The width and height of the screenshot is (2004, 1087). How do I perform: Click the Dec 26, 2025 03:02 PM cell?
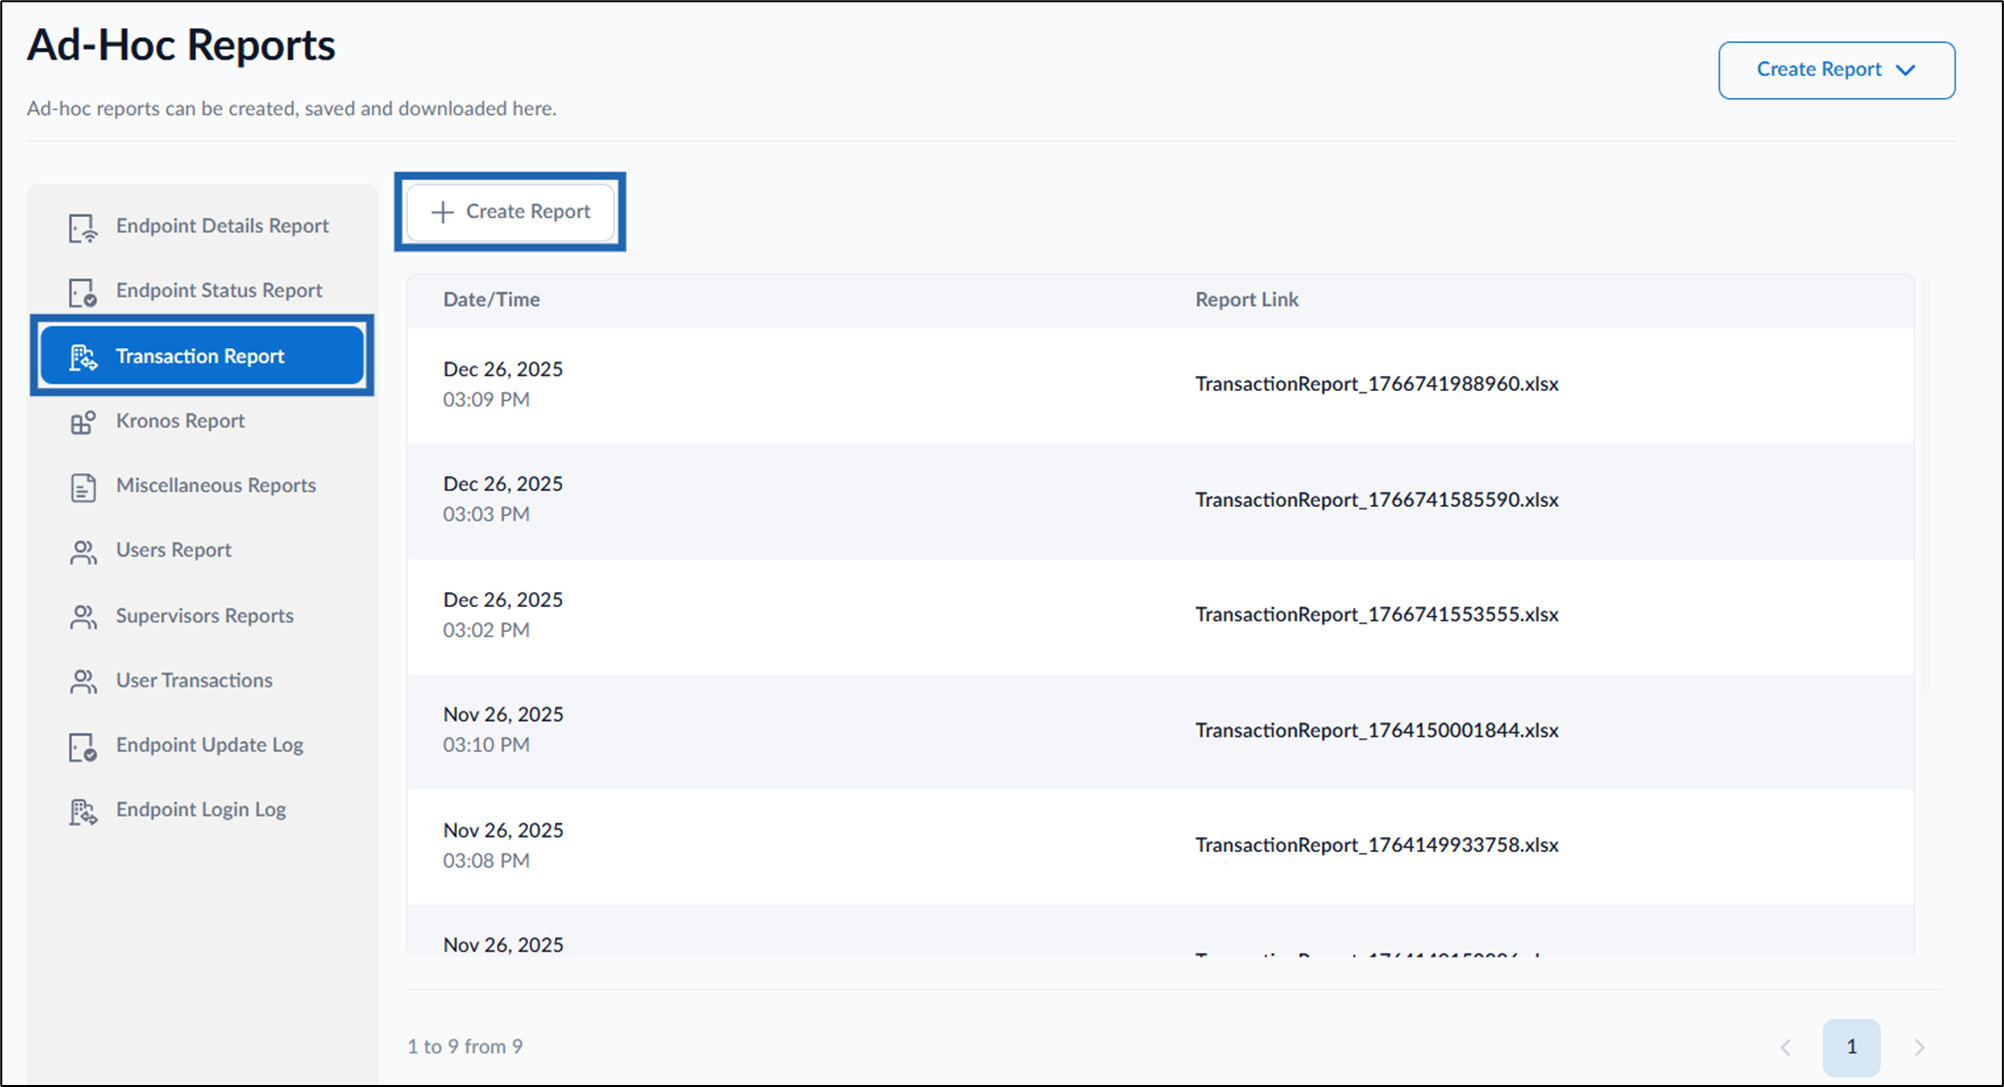click(x=503, y=614)
